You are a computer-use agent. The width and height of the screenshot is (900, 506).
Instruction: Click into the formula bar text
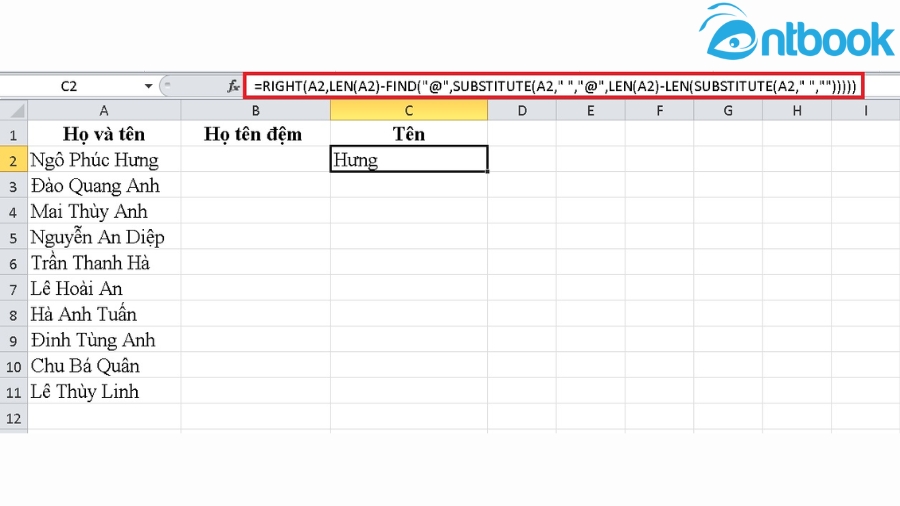pyautogui.click(x=554, y=86)
